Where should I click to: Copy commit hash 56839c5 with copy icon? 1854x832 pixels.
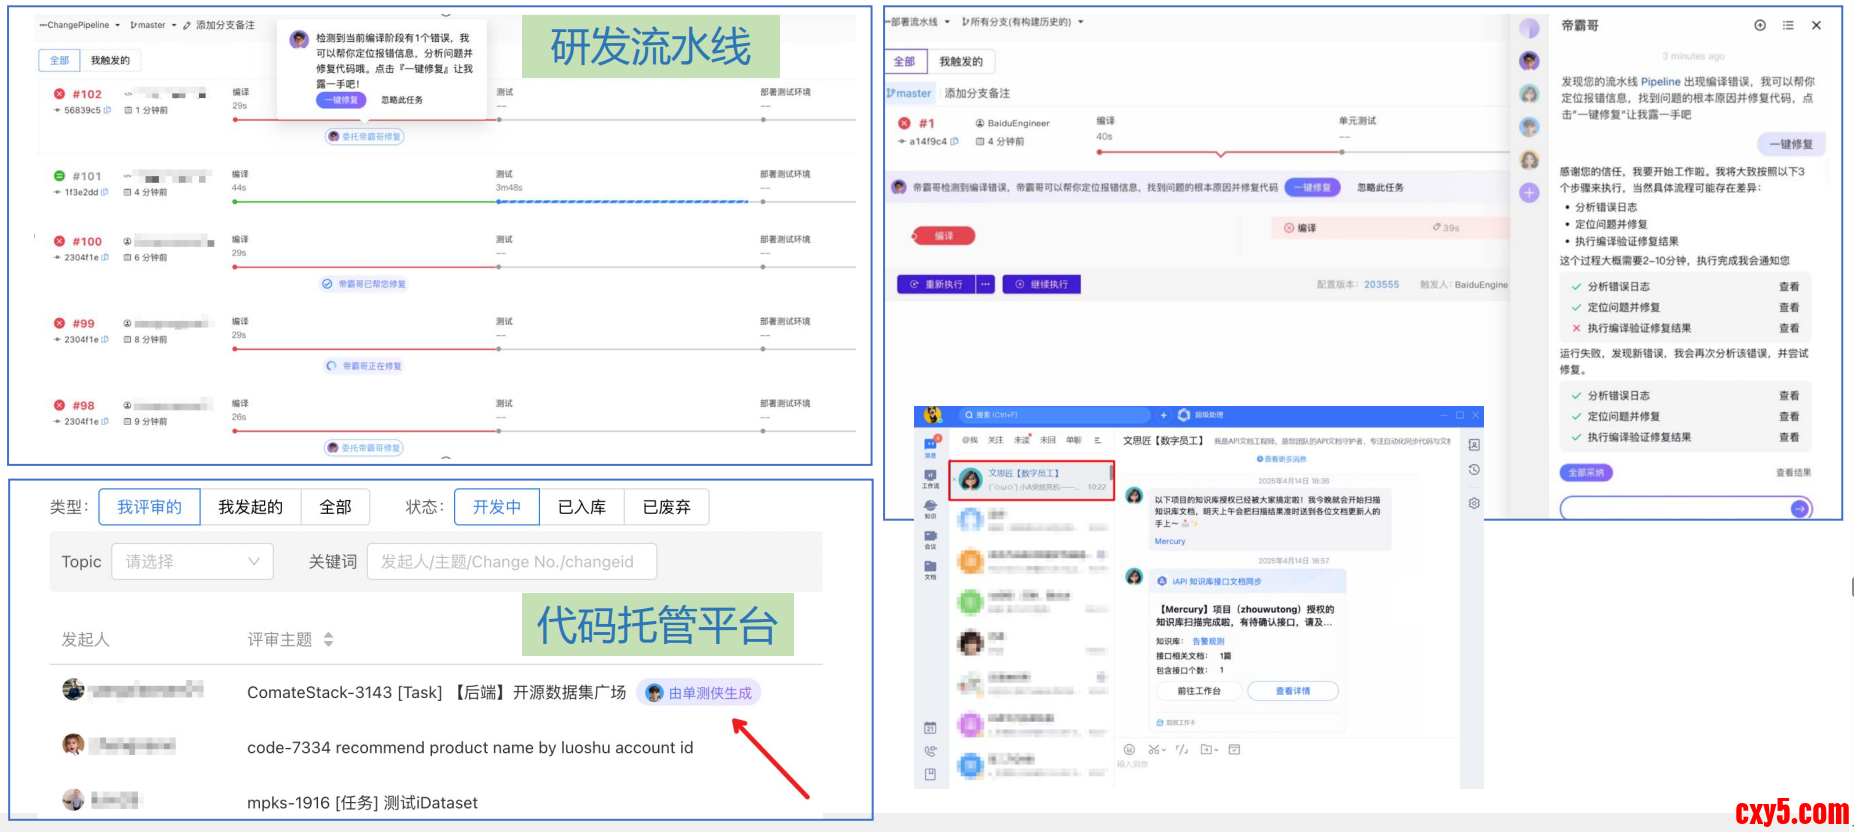click(x=106, y=110)
